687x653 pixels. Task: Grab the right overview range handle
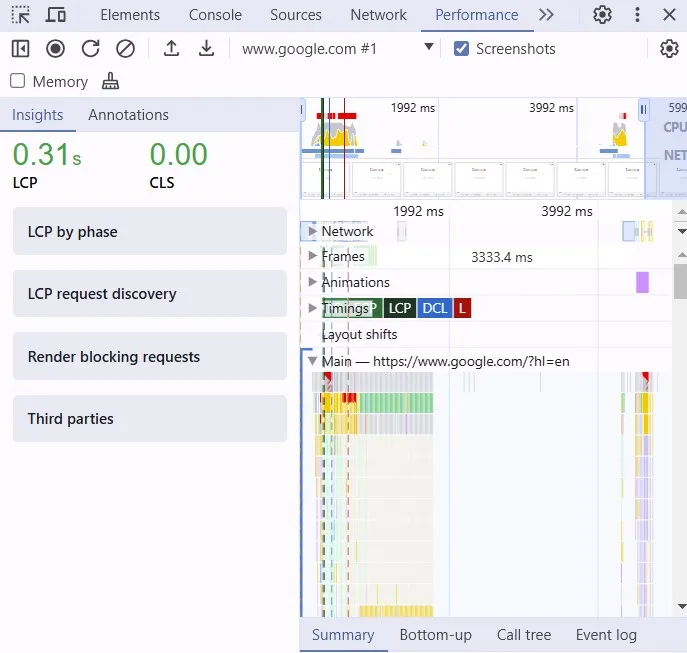[x=643, y=109]
